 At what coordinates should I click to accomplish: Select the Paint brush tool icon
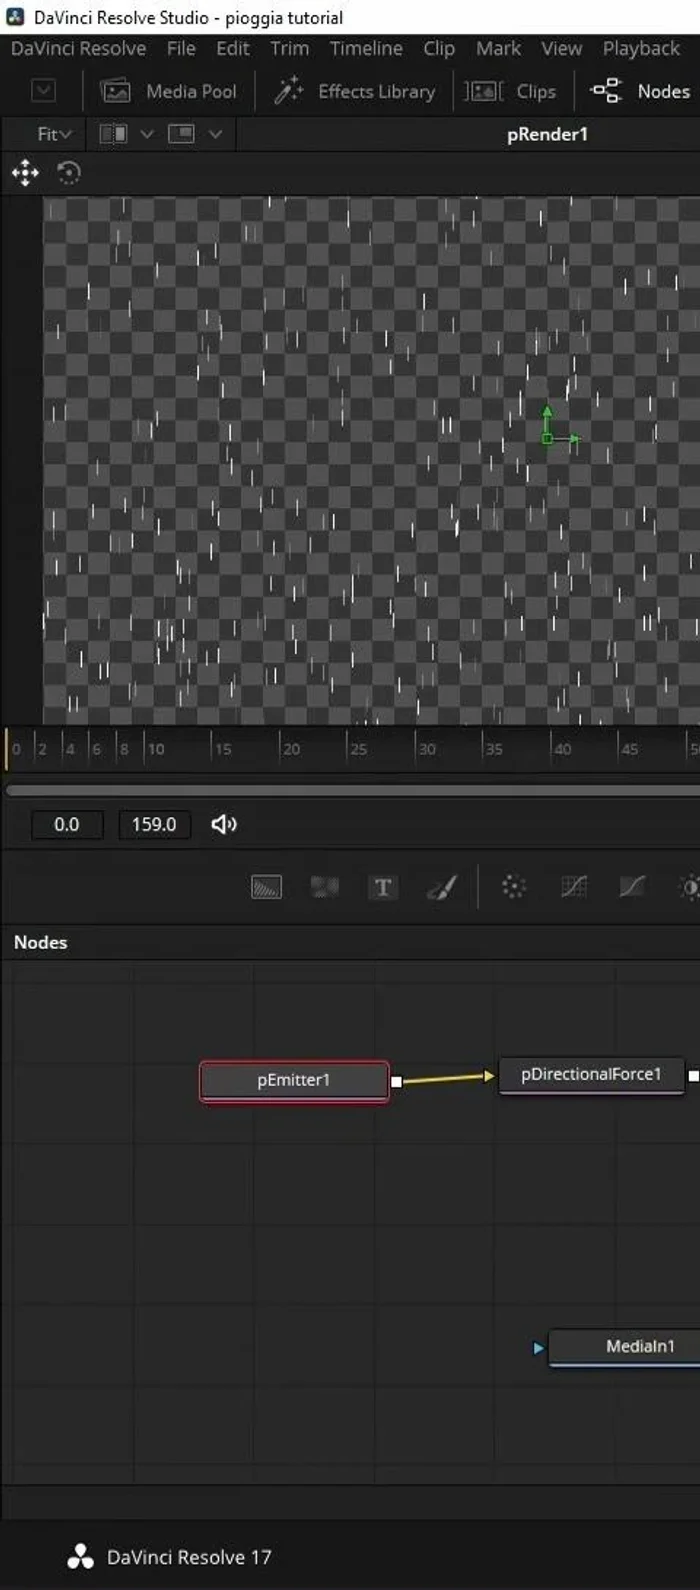(441, 887)
